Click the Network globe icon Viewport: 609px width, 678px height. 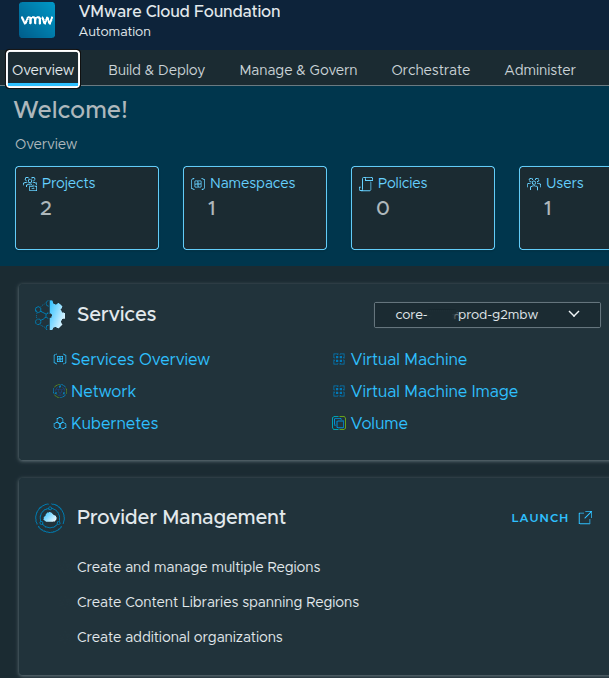click(60, 391)
